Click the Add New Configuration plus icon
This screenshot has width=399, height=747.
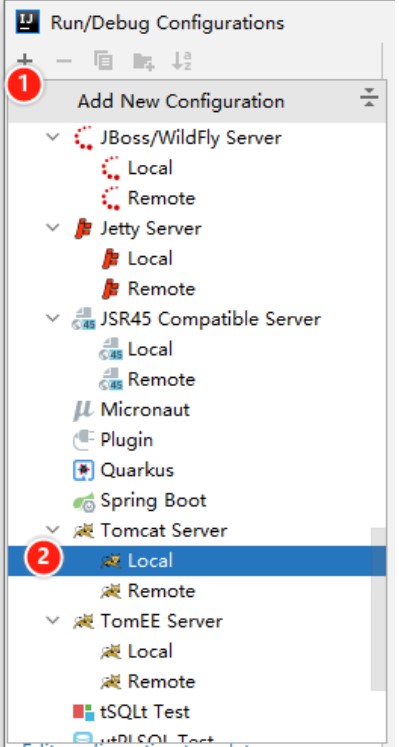coord(24,61)
